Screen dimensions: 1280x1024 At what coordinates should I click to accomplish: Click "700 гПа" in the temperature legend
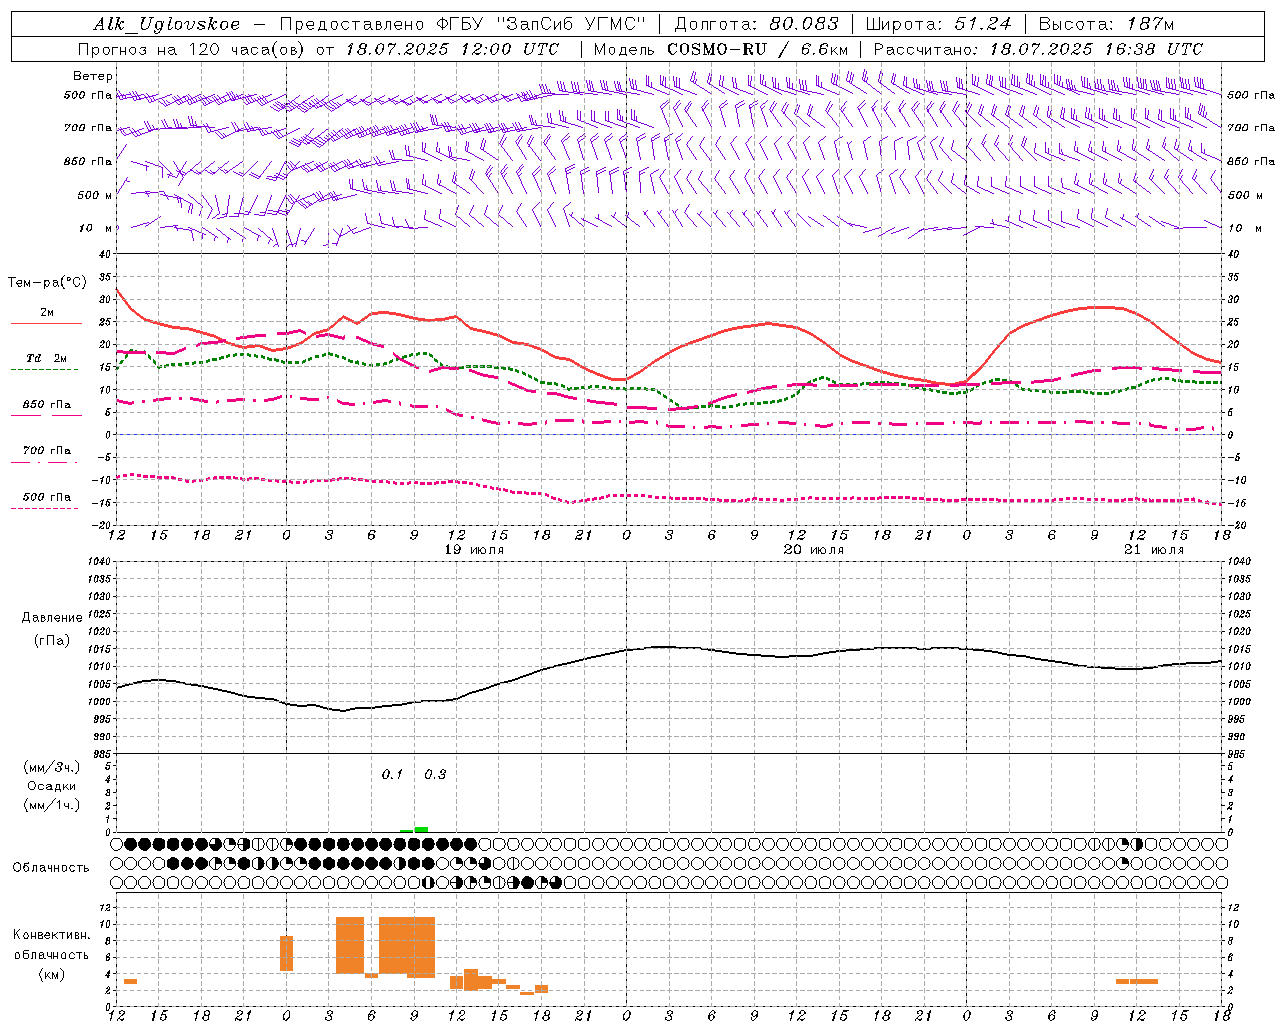pos(47,451)
